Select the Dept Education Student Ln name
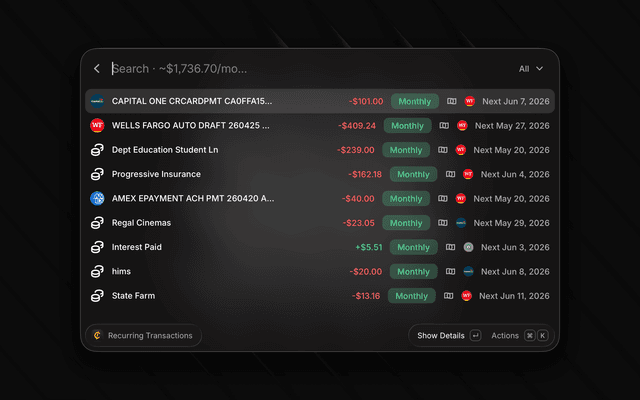This screenshot has width=640, height=400. click(165, 150)
